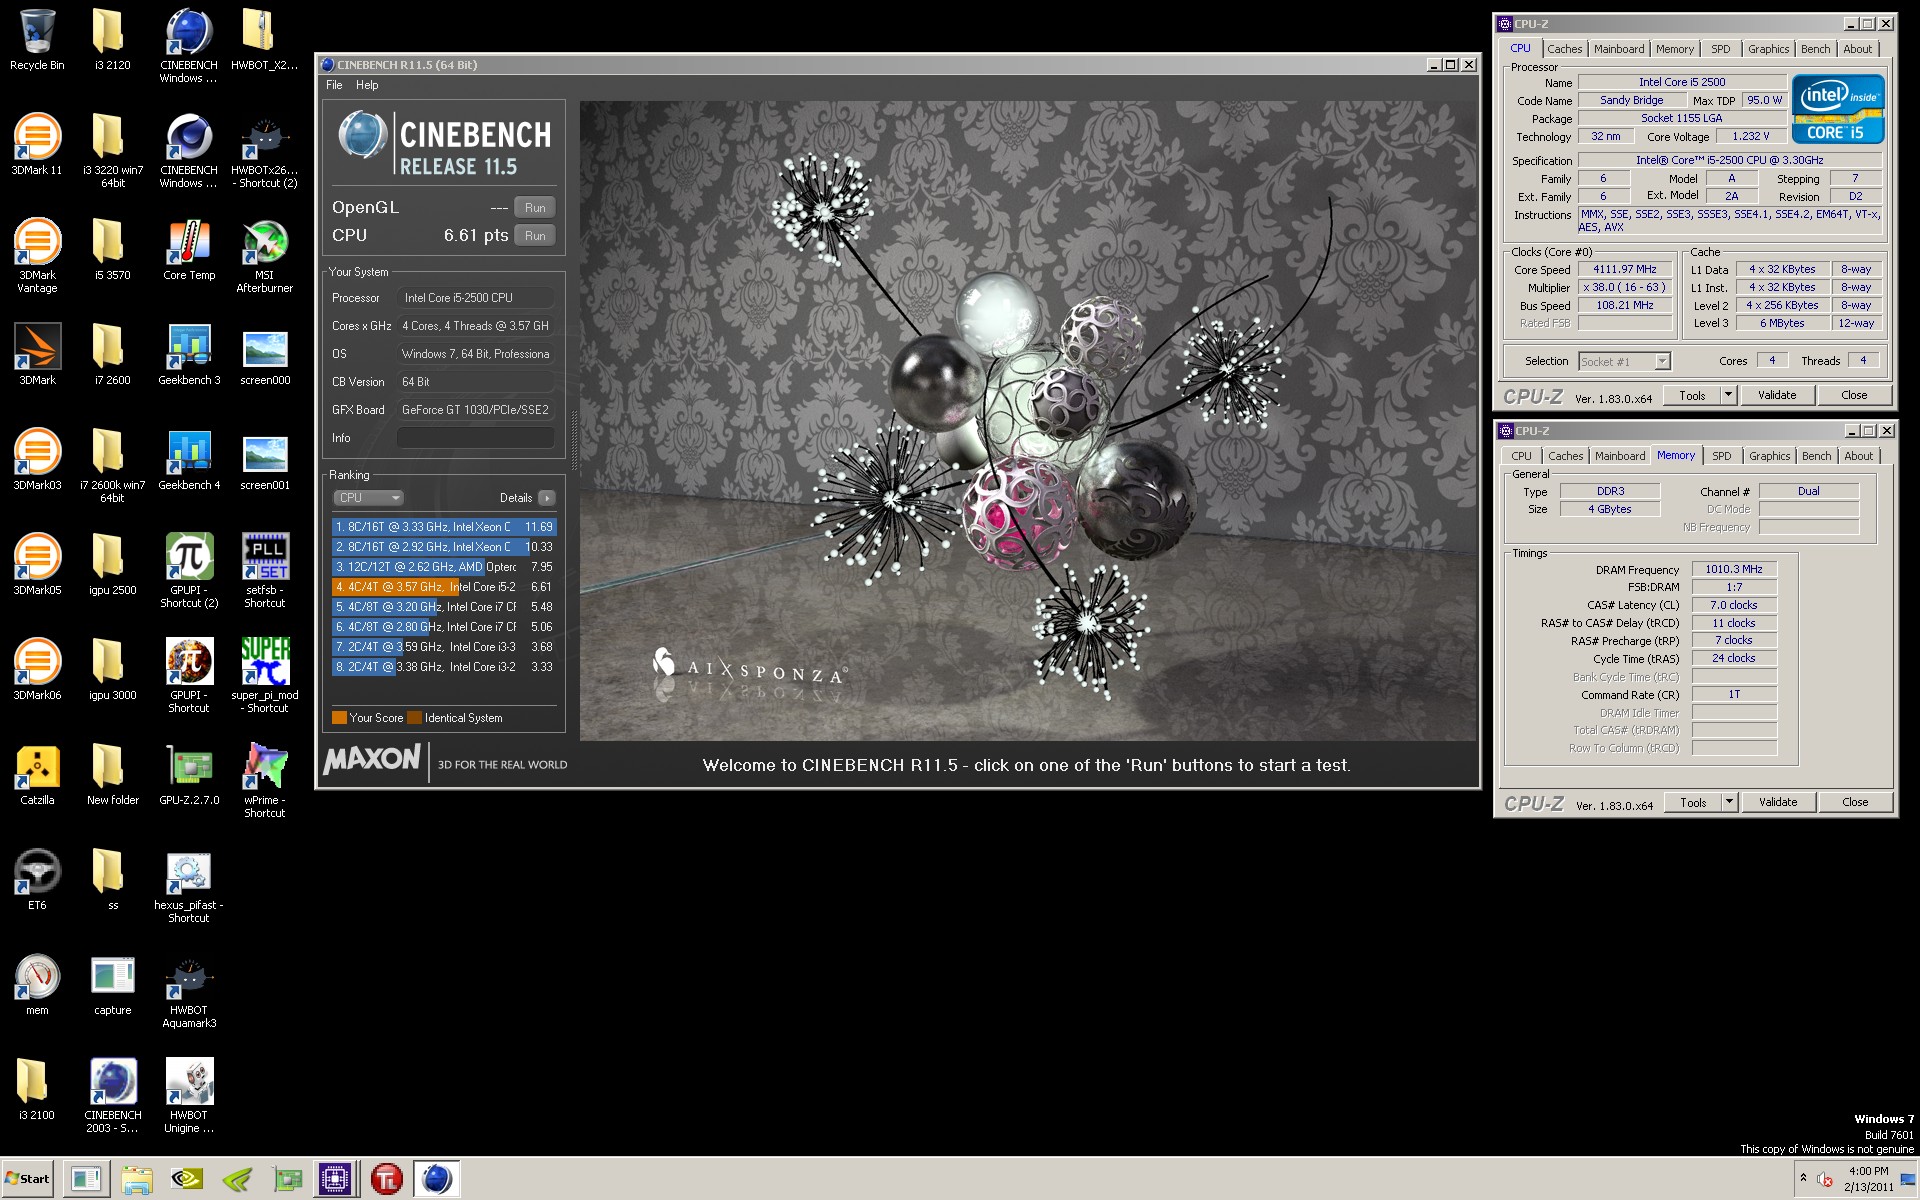Screen dimensions: 1920x1200
Task: Click the NVIDIA taskbar icon
Action: (187, 1179)
